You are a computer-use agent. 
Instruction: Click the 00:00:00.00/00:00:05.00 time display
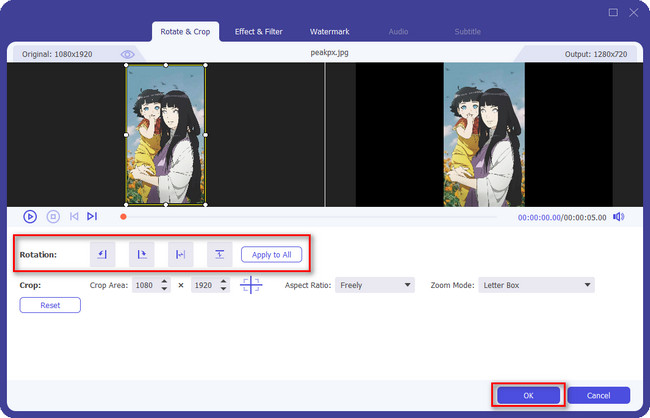point(562,217)
